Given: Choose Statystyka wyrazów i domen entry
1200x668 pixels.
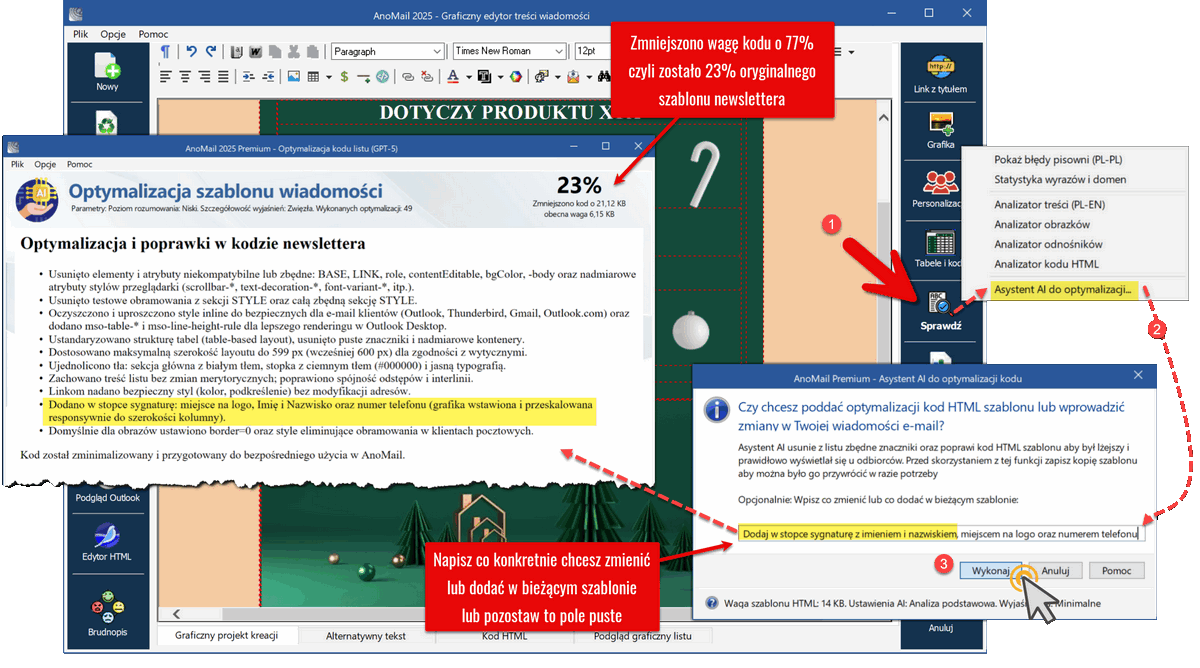Looking at the screenshot, I should pyautogui.click(x=1060, y=180).
